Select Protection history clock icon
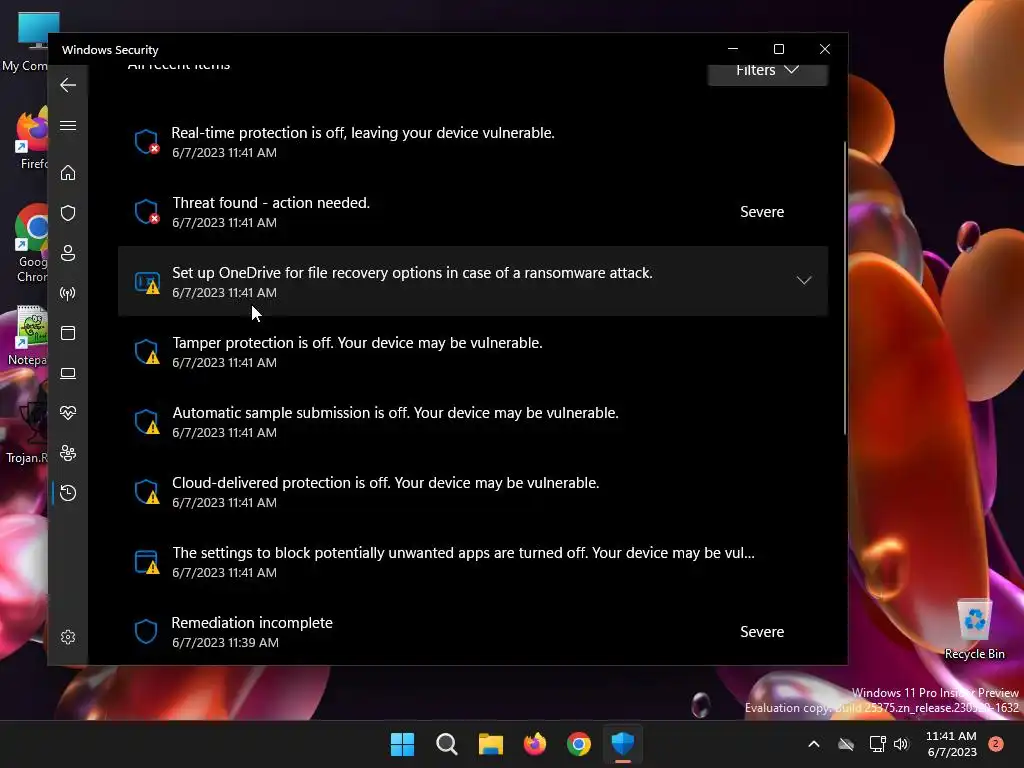1024x768 pixels. [68, 492]
